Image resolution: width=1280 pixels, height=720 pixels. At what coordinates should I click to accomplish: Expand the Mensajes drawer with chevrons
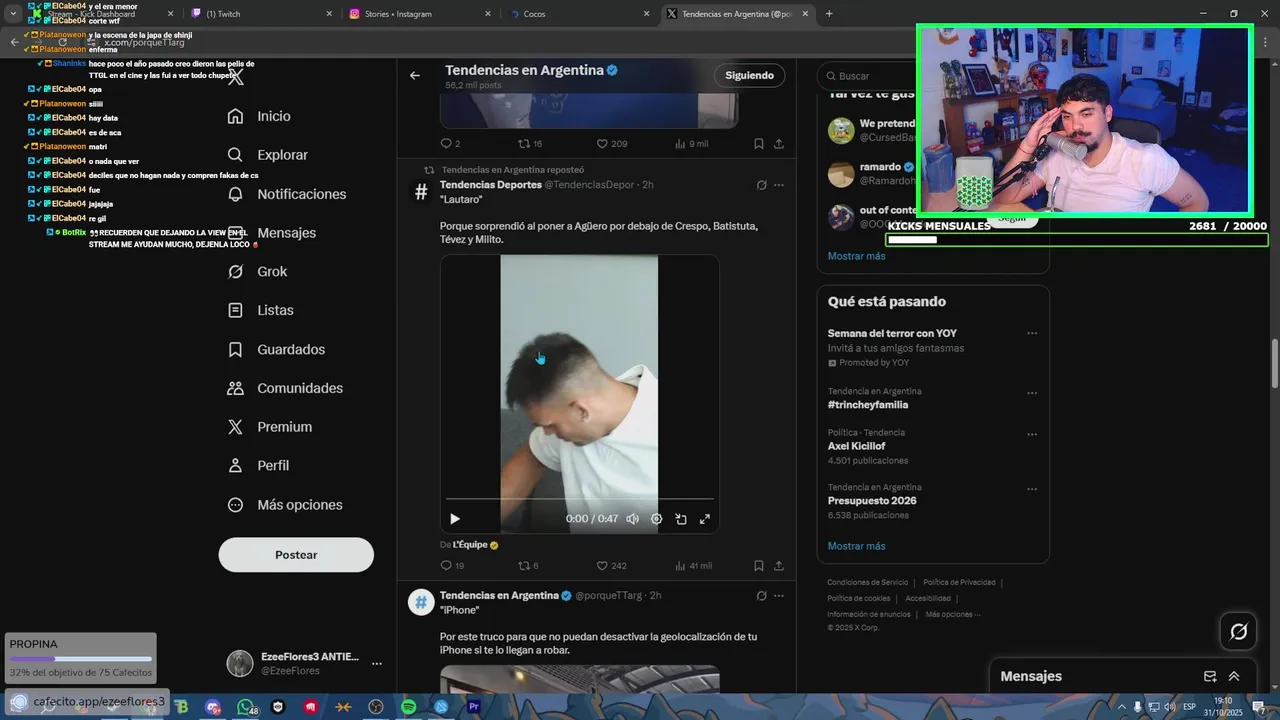pyautogui.click(x=1234, y=676)
